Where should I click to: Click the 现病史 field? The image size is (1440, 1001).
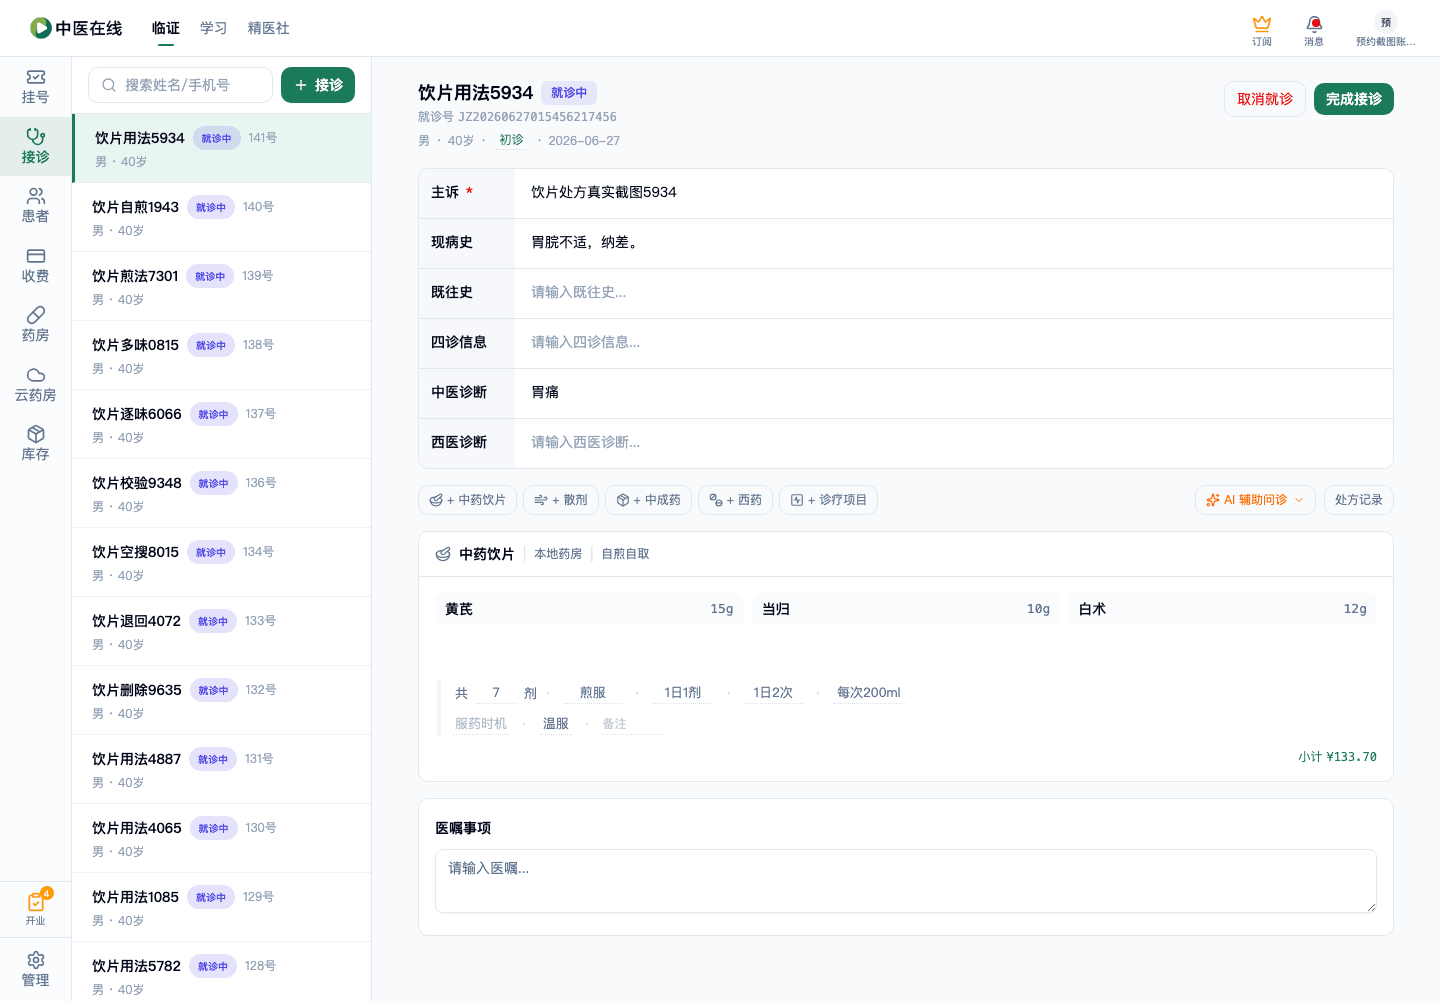coord(953,242)
